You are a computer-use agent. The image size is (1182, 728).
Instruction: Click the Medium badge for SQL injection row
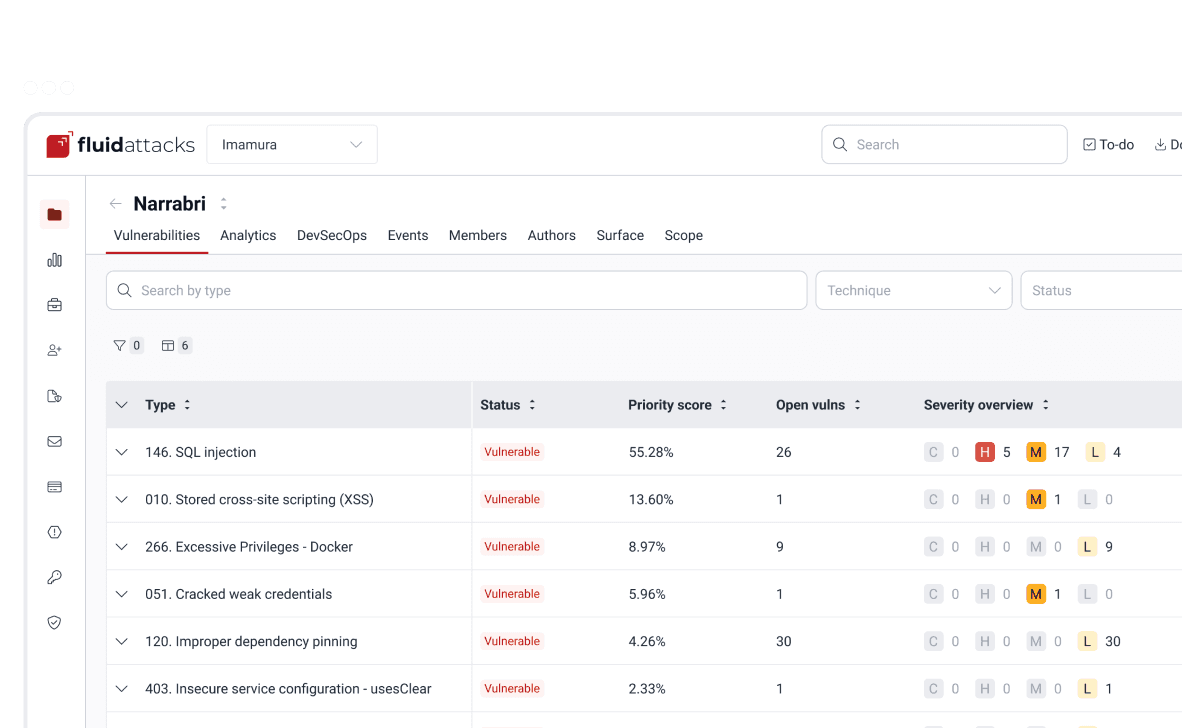click(x=1036, y=452)
